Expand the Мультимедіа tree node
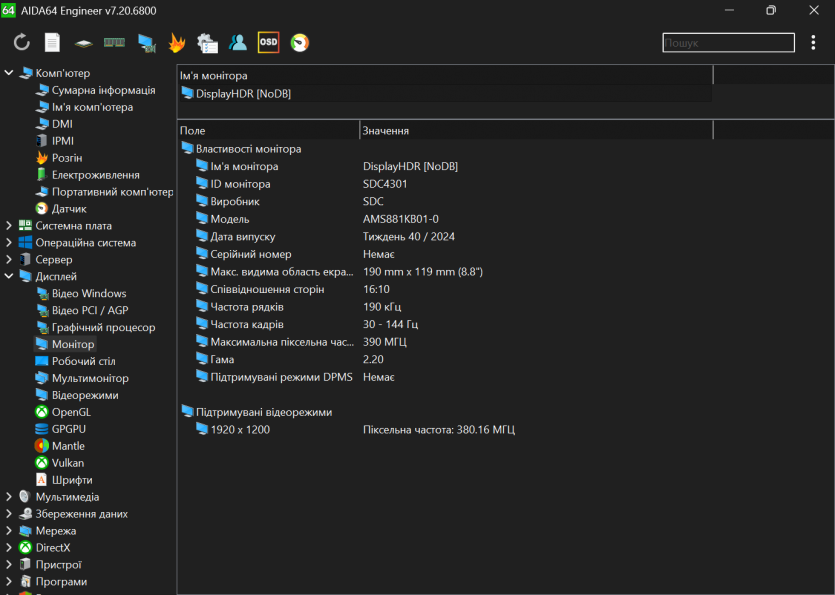Viewport: 835px width, 595px height. (x=9, y=497)
